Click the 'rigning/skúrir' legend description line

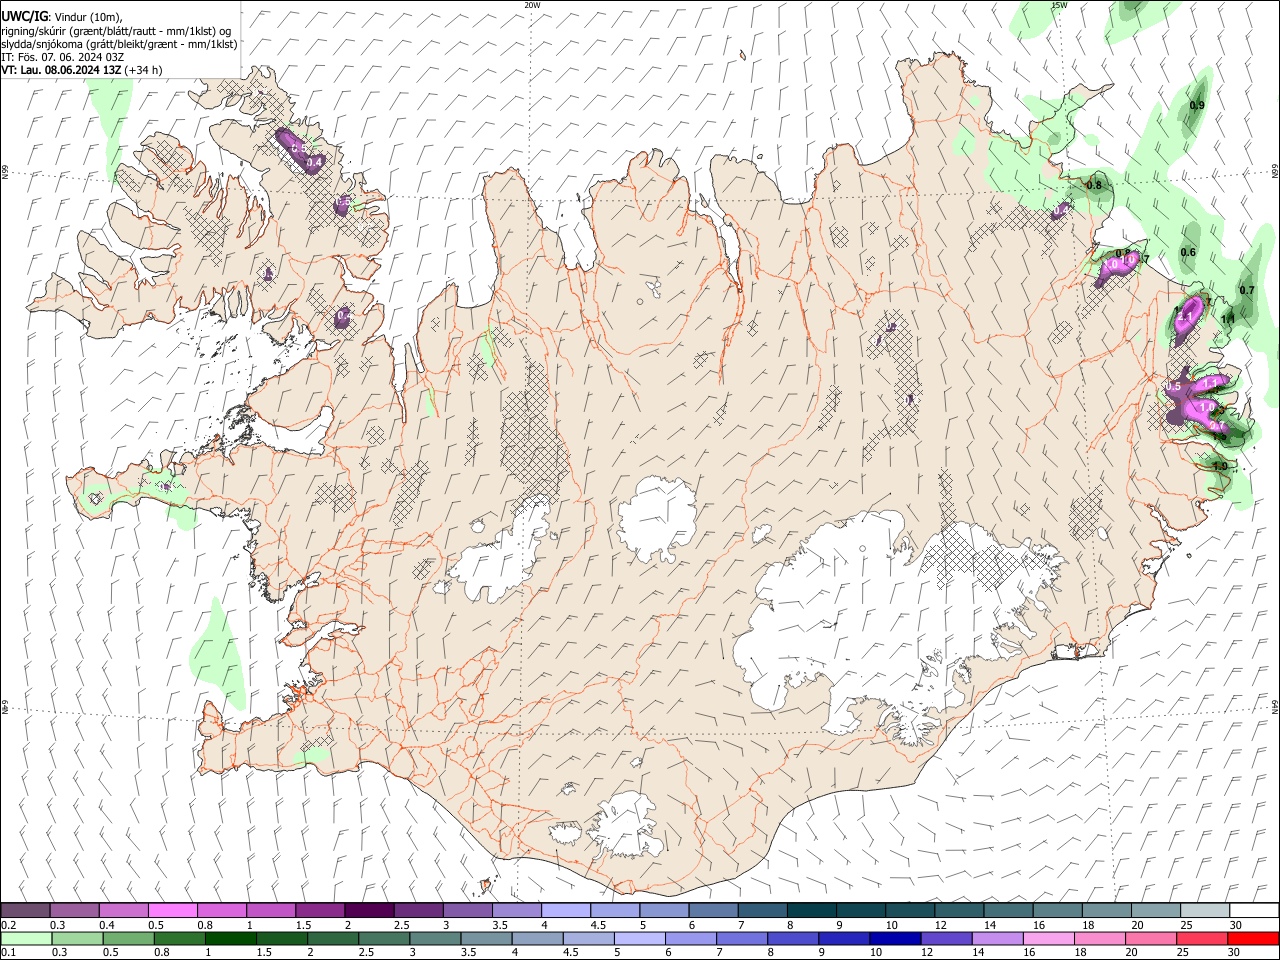point(116,31)
